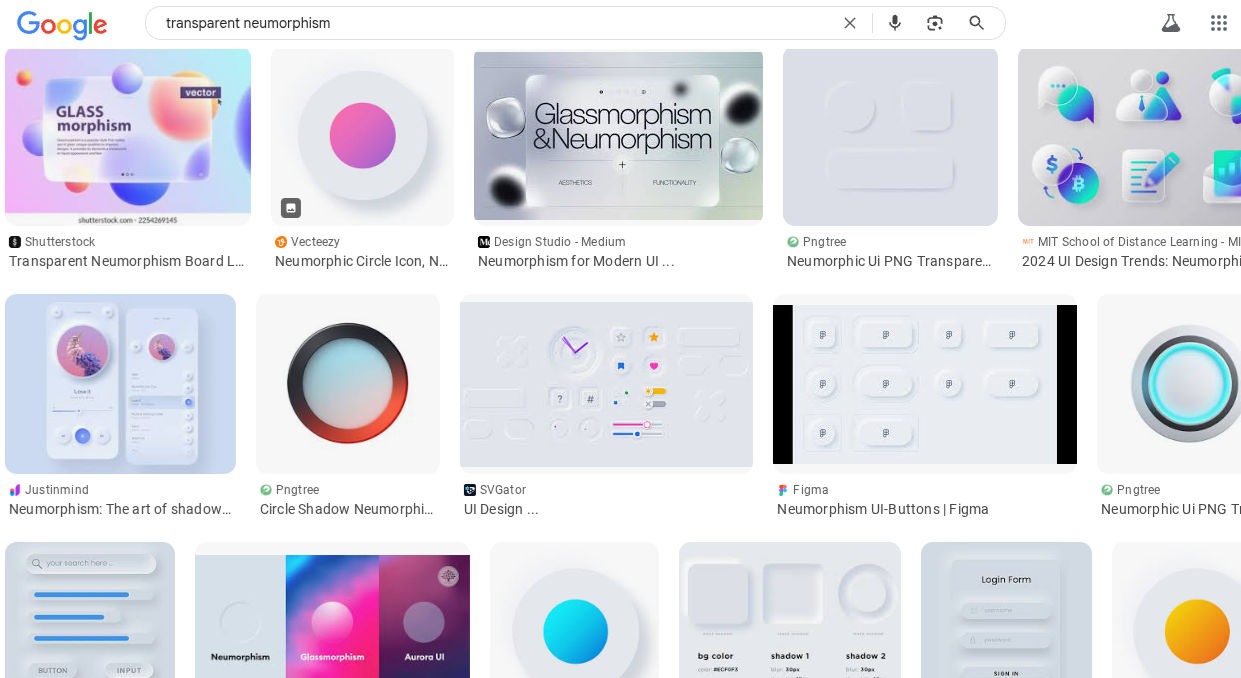
Task: Clear the search query with the X icon
Action: click(850, 23)
